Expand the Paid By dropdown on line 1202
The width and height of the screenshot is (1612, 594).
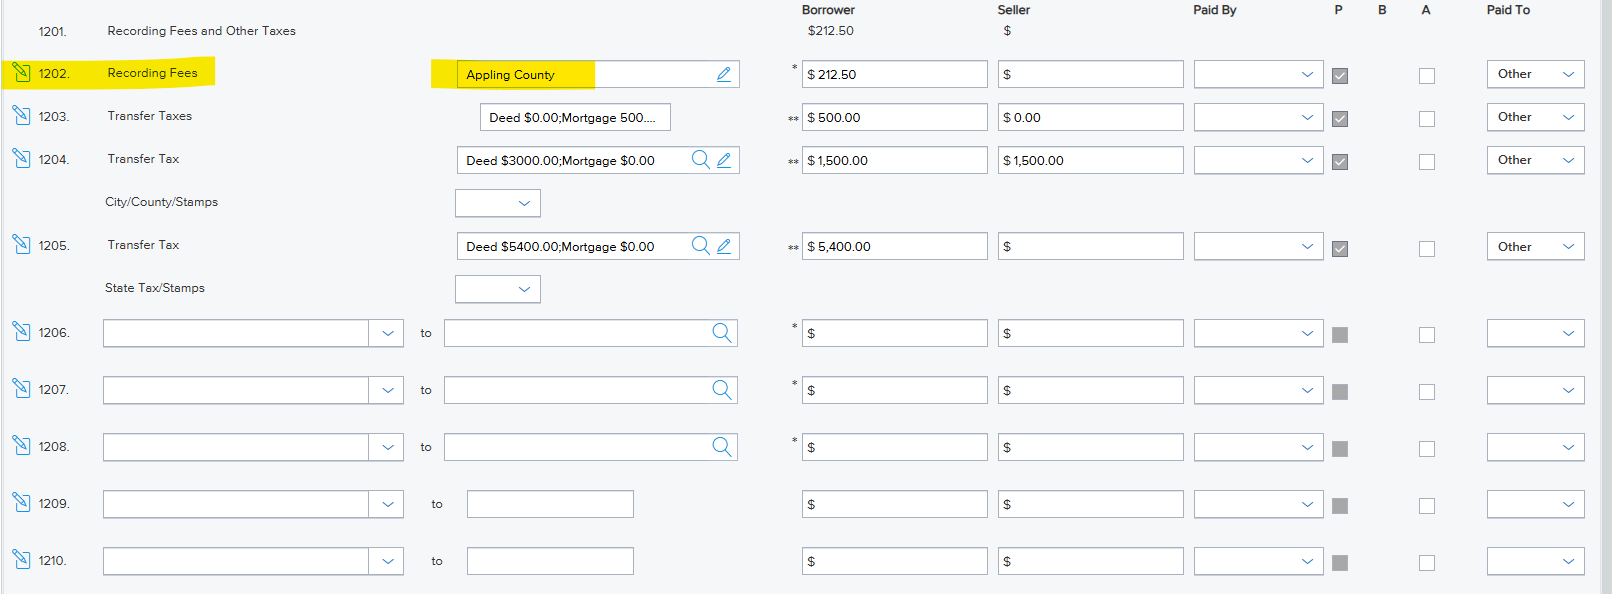pos(1258,74)
